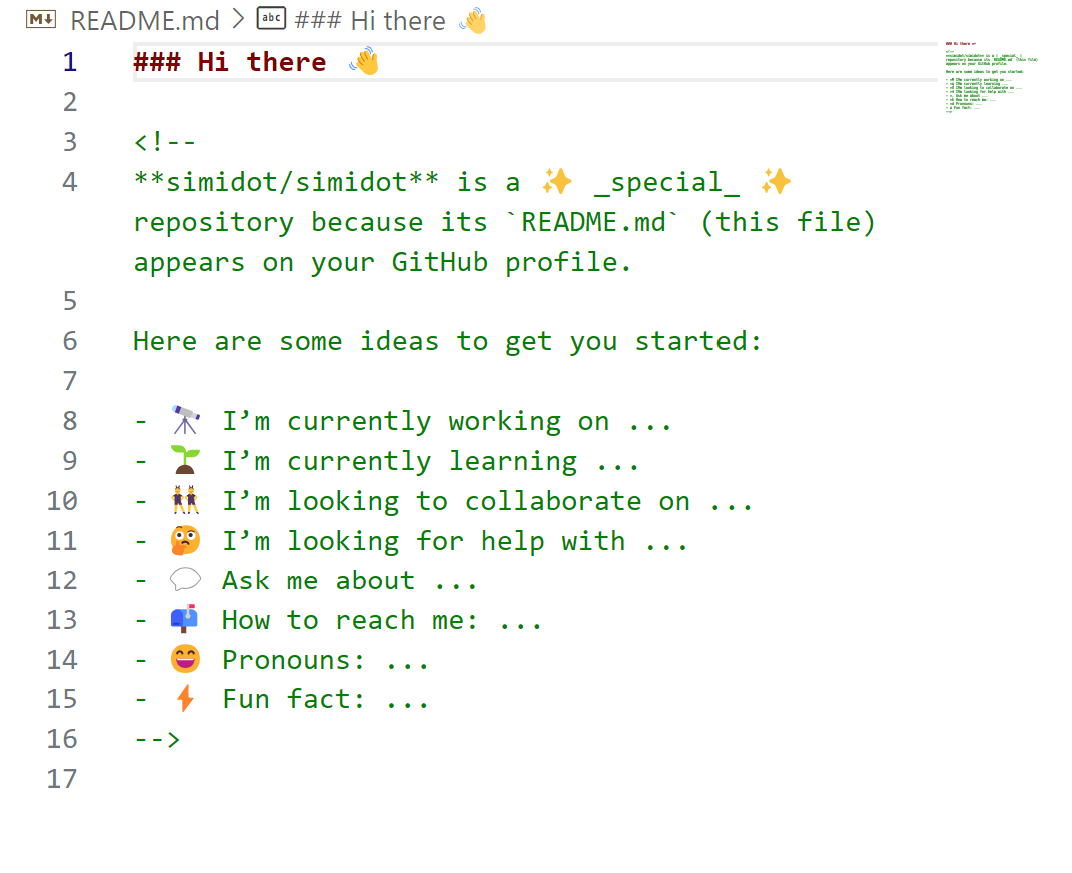Image resolution: width=1072 pixels, height=873 pixels.
Task: Click the telescope emoji on line 8
Action: (x=184, y=420)
